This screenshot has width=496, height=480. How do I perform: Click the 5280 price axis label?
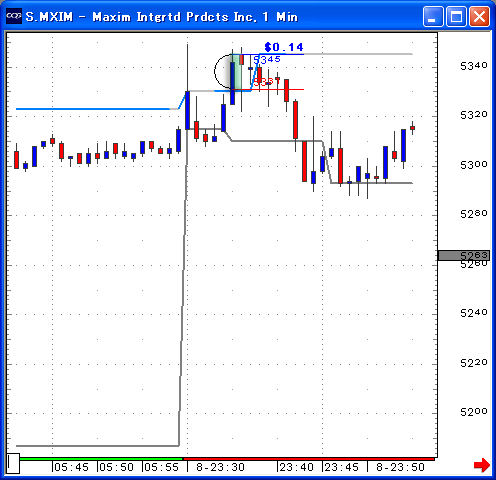click(x=474, y=214)
